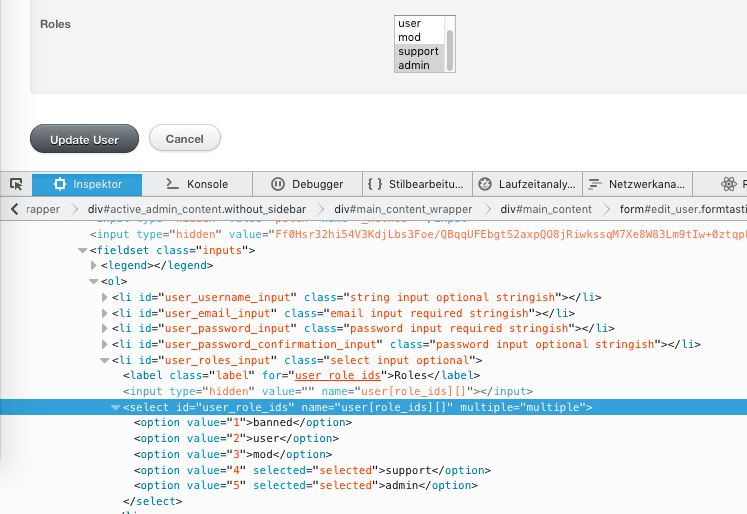Select 'mod' in Roles list

419,37
